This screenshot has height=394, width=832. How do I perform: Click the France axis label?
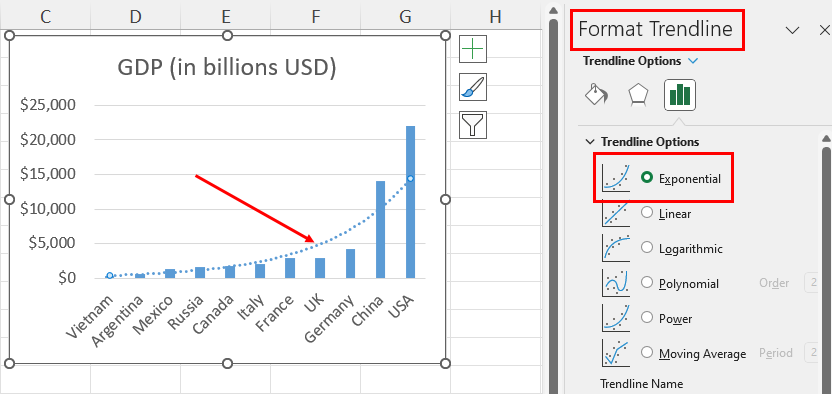coord(275,313)
